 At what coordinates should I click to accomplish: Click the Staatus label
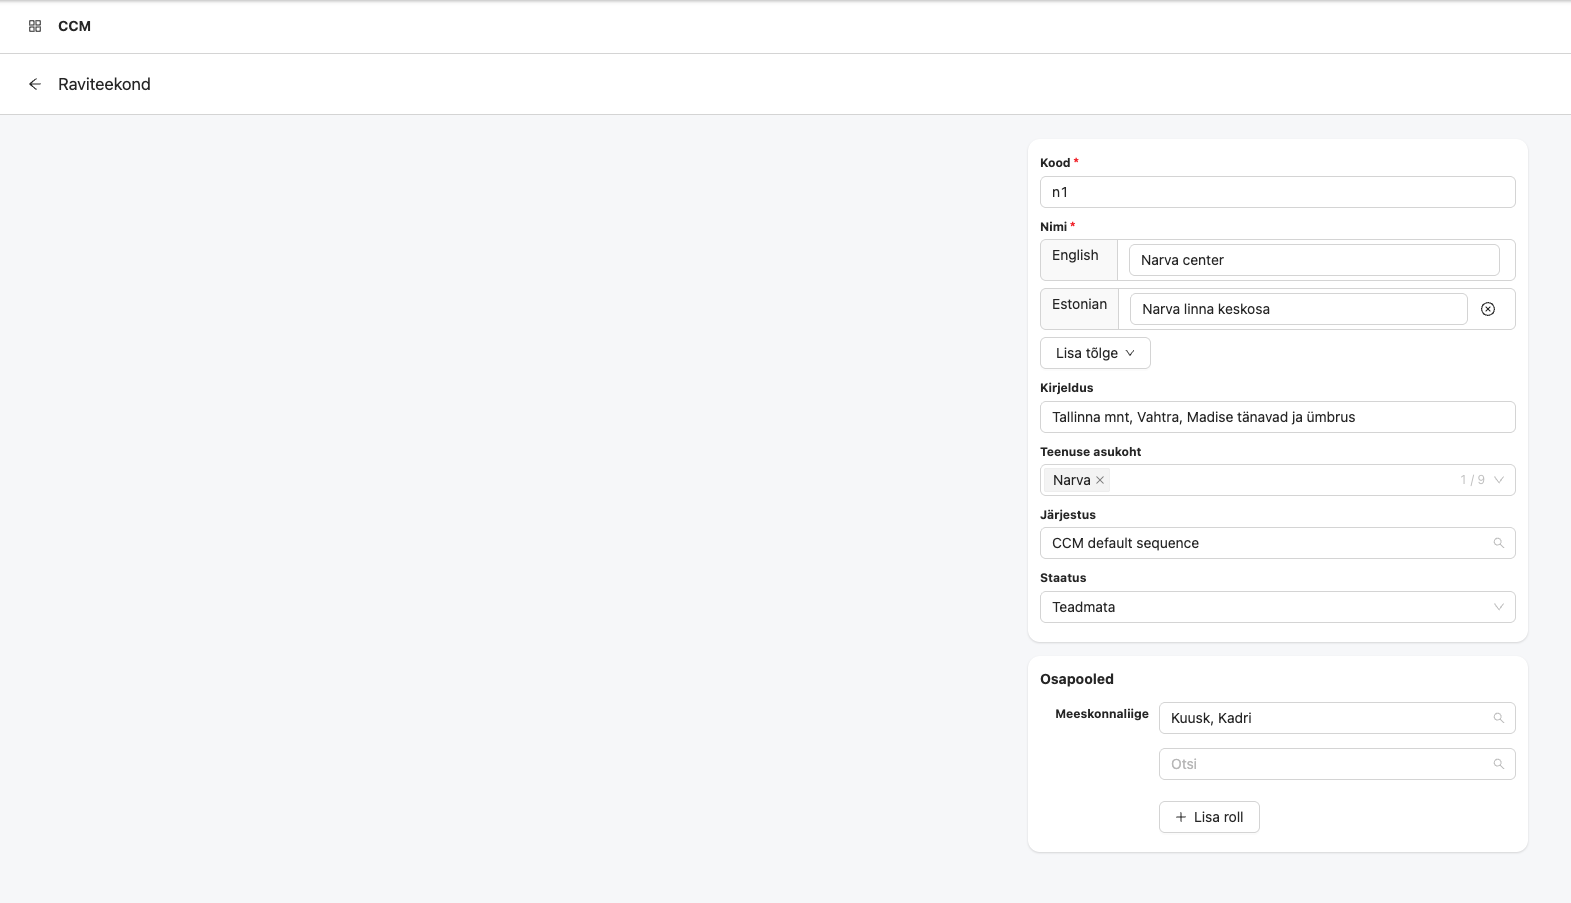(1063, 578)
